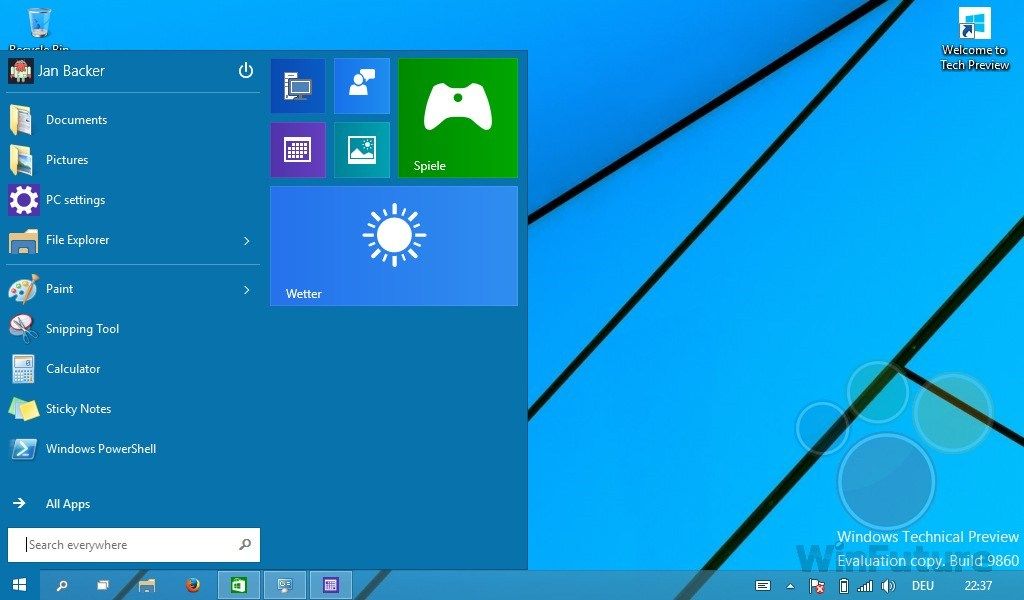
Task: Open the Wetter weather tile
Action: click(x=393, y=246)
